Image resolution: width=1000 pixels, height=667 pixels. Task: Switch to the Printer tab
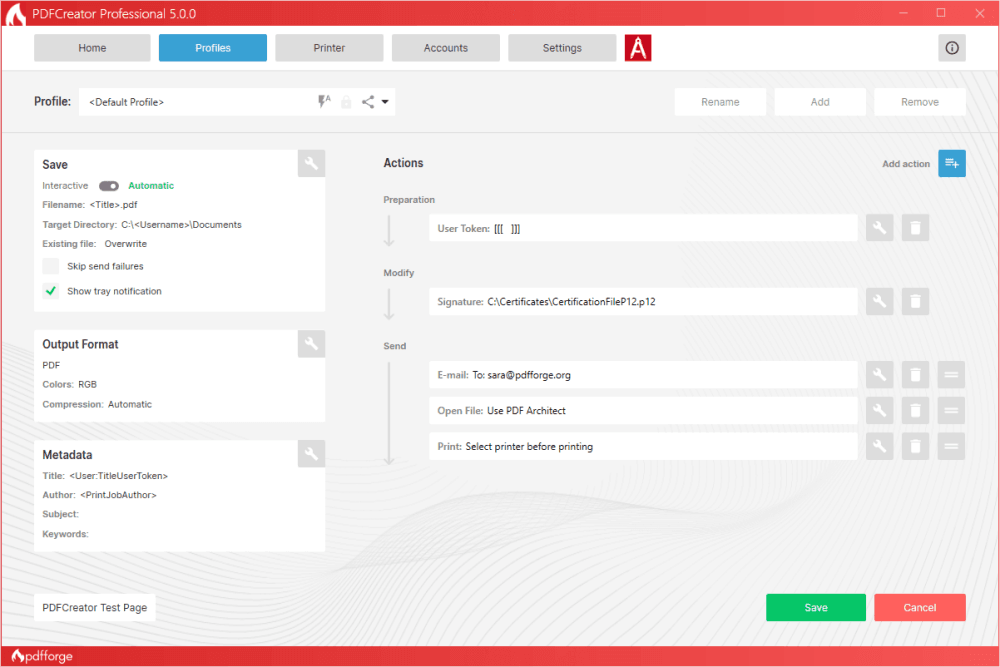tap(329, 48)
